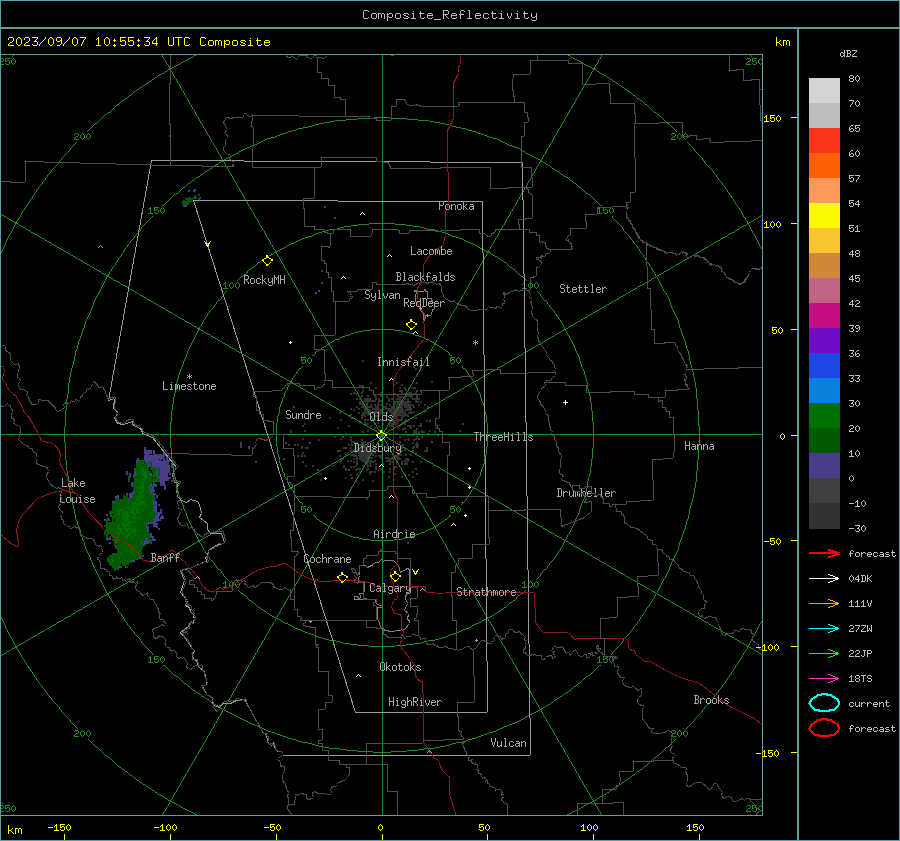
Task: Click the Lacombe city label
Action: point(431,251)
